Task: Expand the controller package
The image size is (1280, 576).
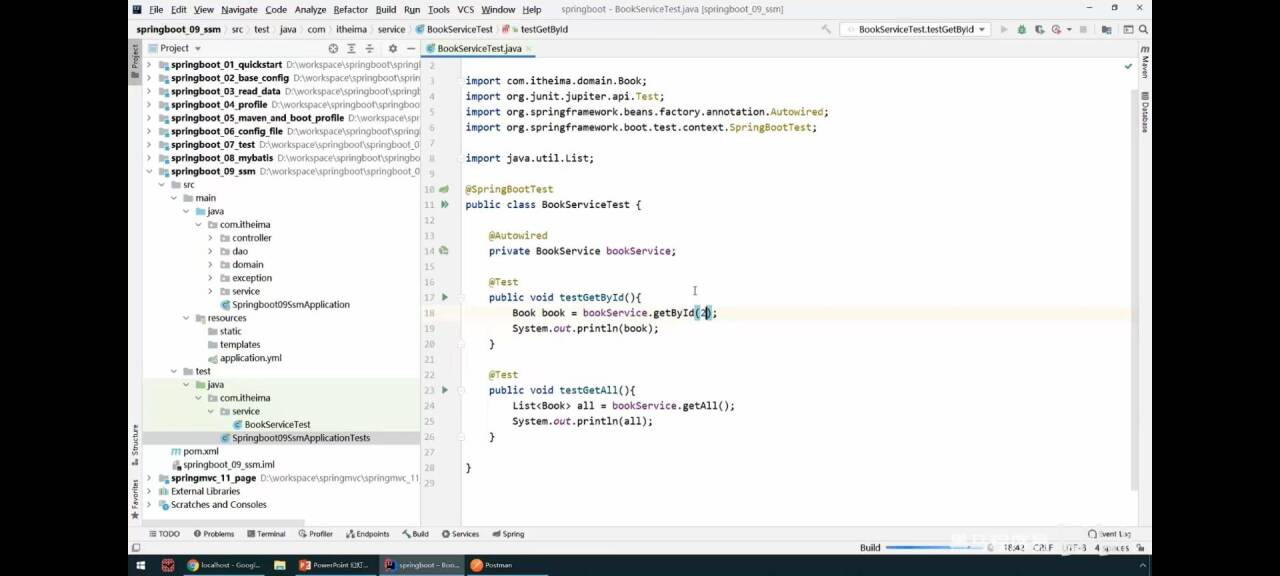Action: pyautogui.click(x=210, y=238)
